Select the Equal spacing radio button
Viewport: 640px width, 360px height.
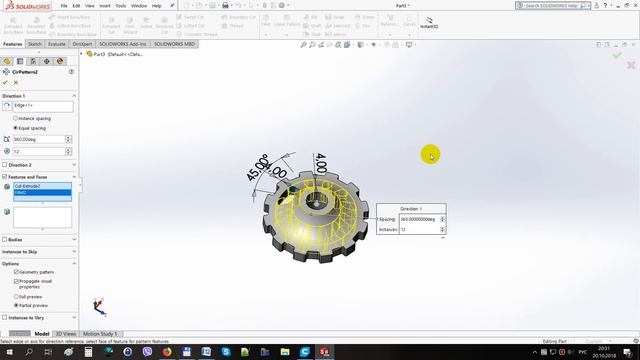point(16,128)
